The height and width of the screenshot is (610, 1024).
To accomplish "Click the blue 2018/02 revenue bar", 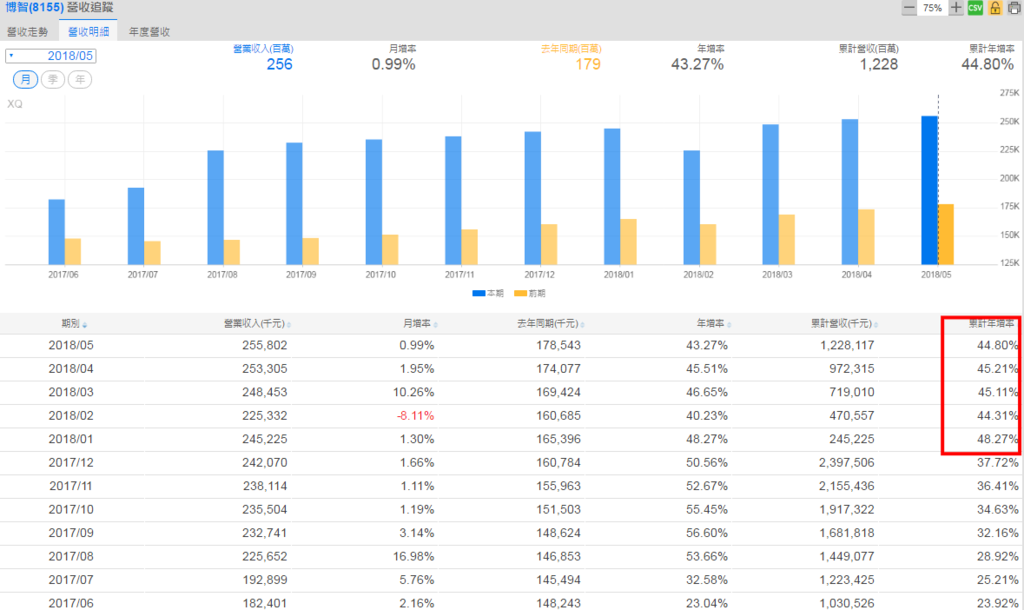I will click(692, 208).
